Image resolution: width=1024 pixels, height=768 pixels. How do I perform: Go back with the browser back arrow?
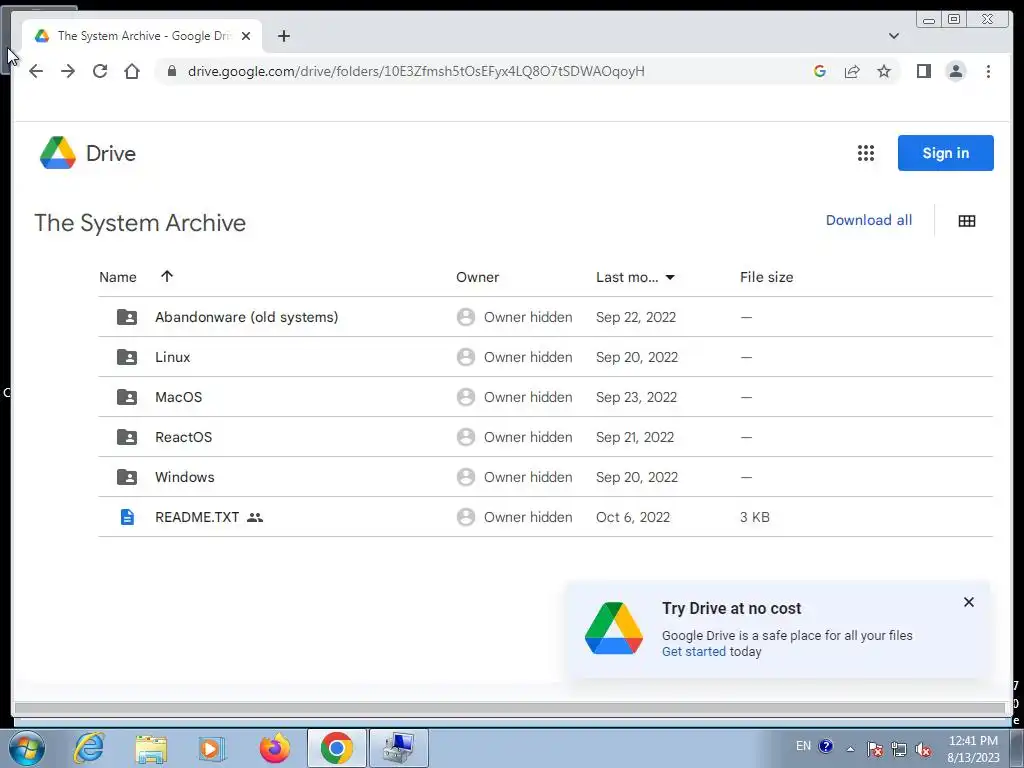click(36, 71)
